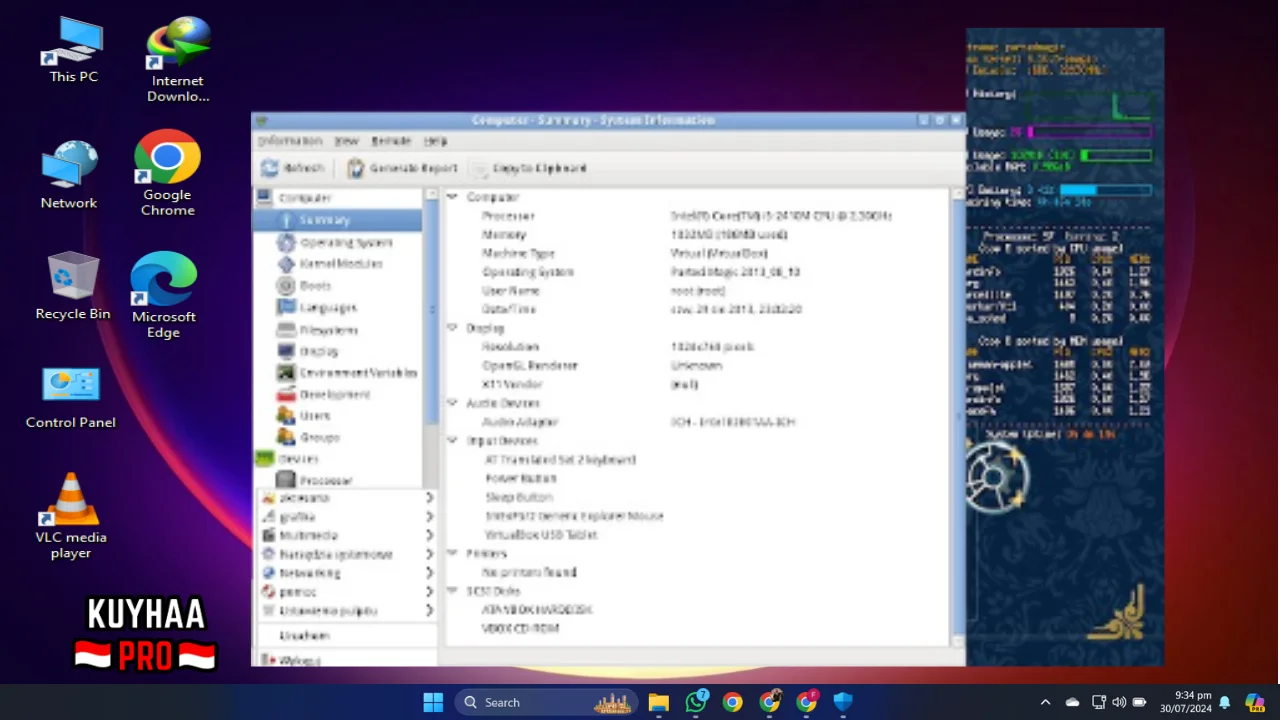
Task: Collapse the Input Devices section
Action: coord(452,441)
